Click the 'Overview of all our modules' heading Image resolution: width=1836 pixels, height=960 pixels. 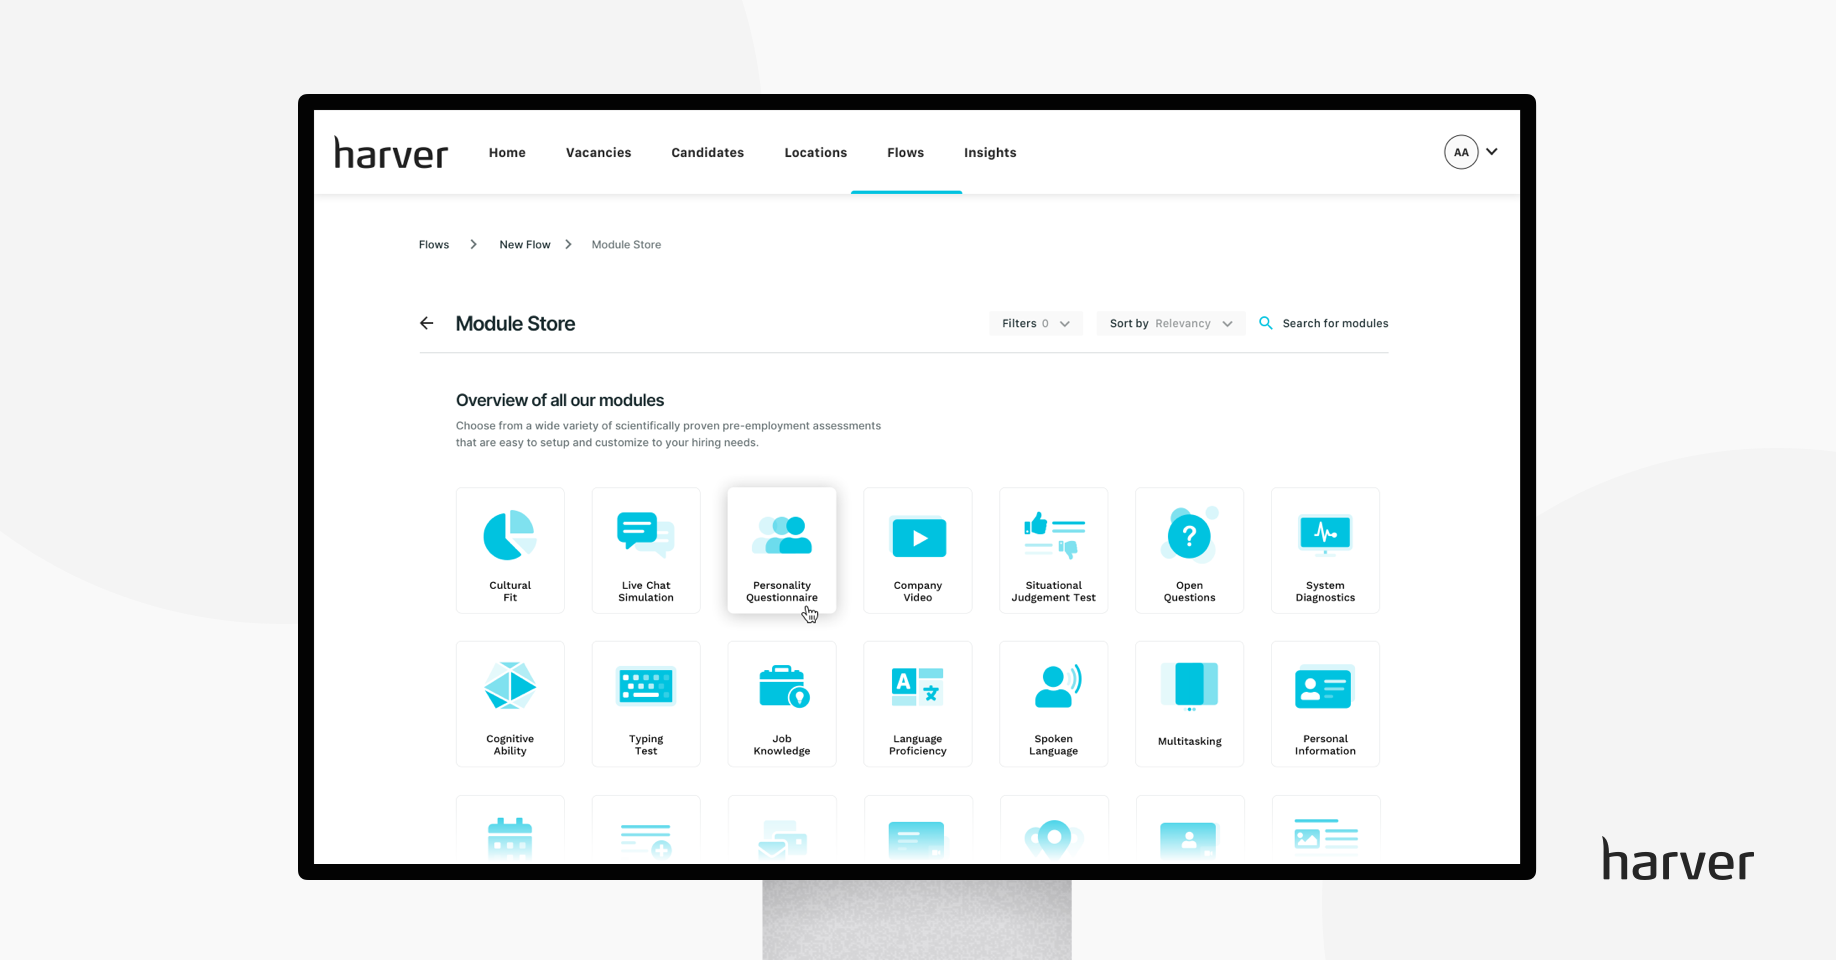(x=560, y=400)
